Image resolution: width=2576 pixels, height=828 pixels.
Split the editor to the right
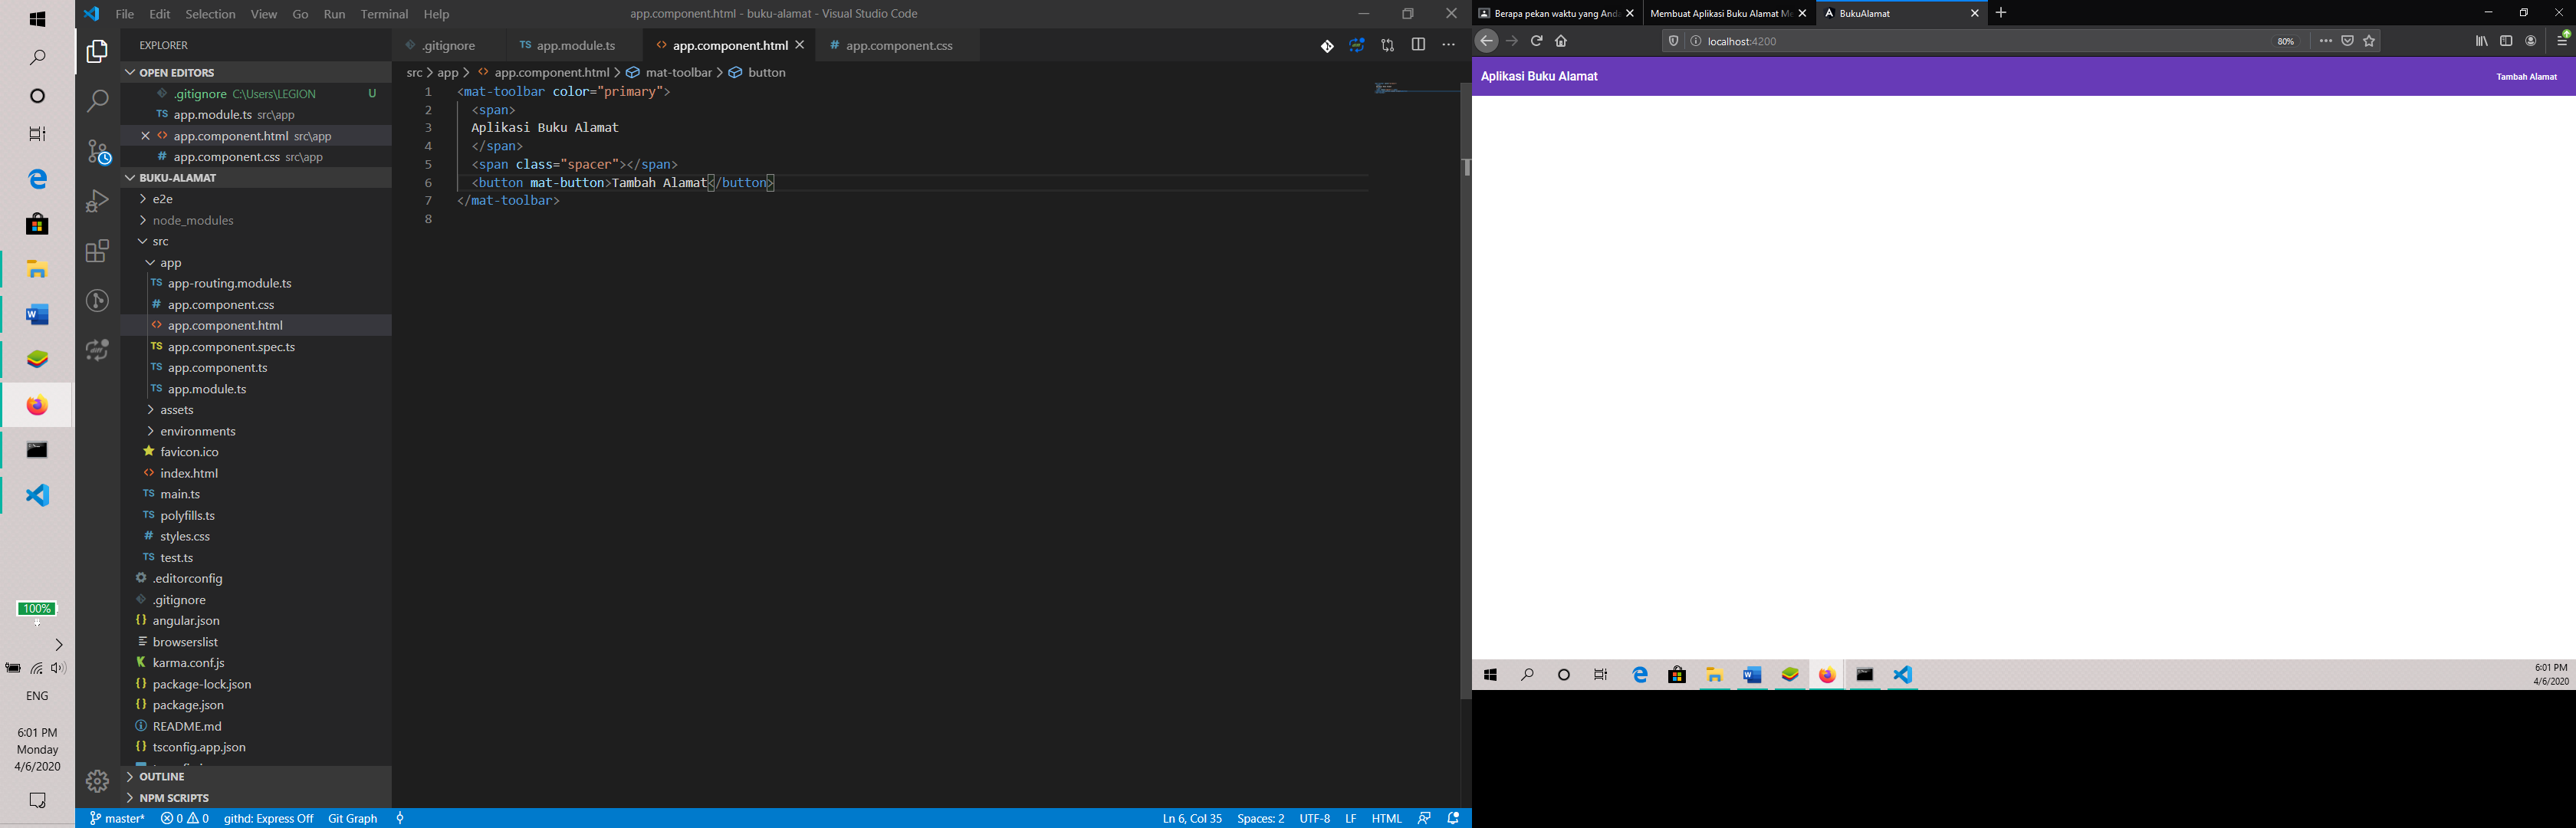click(x=1418, y=45)
